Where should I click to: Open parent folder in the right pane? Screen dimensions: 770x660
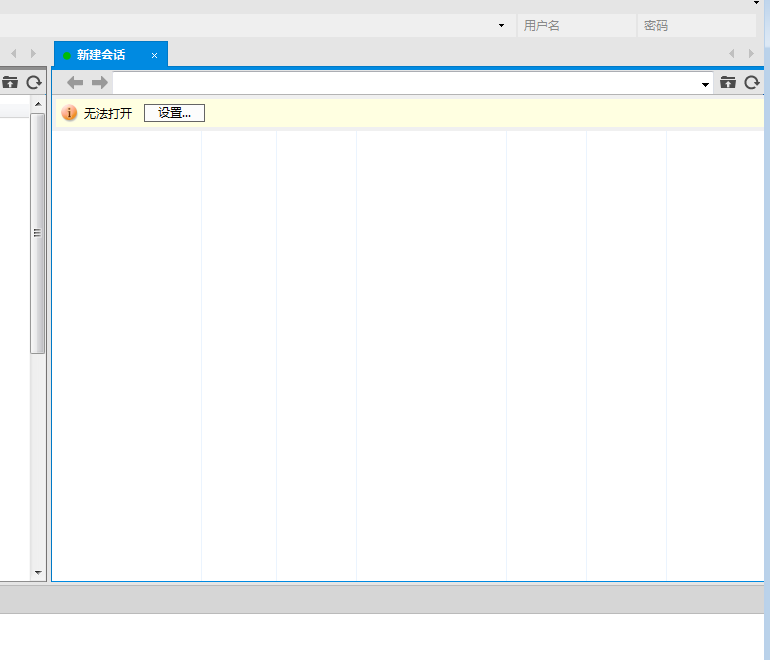[x=728, y=82]
